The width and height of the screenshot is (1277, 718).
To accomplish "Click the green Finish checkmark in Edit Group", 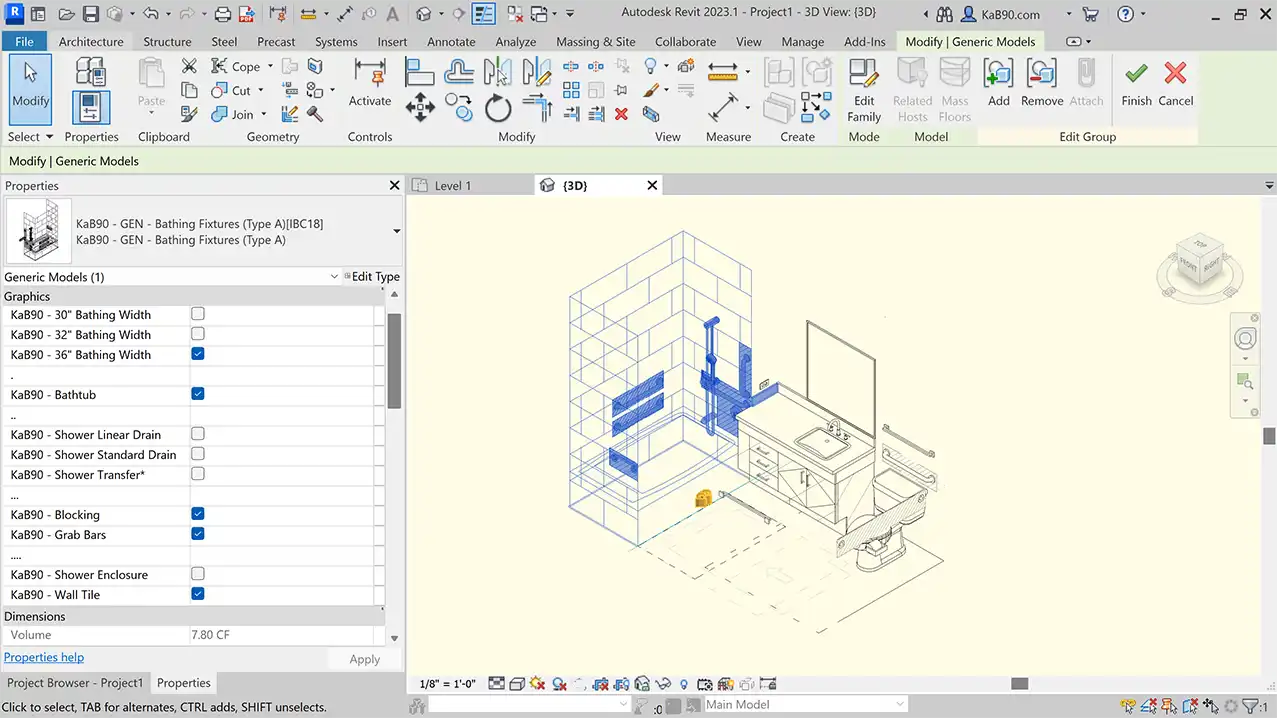I will coord(1136,75).
